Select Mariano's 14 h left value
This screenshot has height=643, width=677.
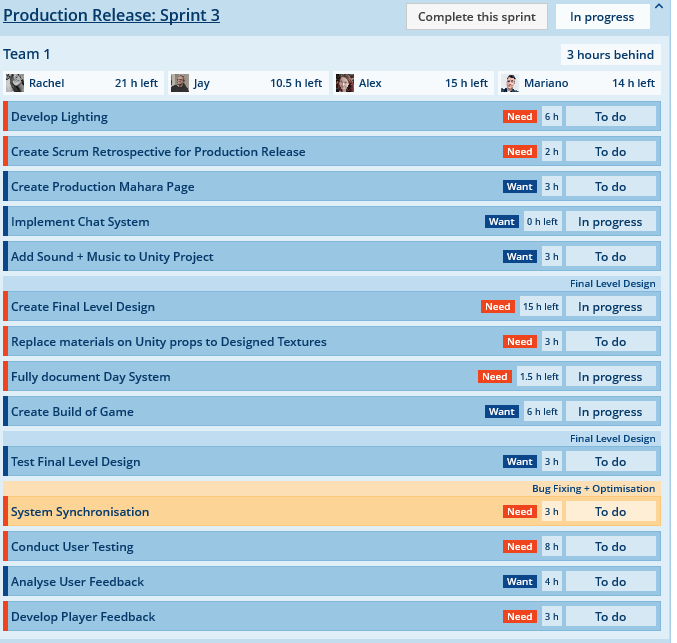[x=633, y=83]
